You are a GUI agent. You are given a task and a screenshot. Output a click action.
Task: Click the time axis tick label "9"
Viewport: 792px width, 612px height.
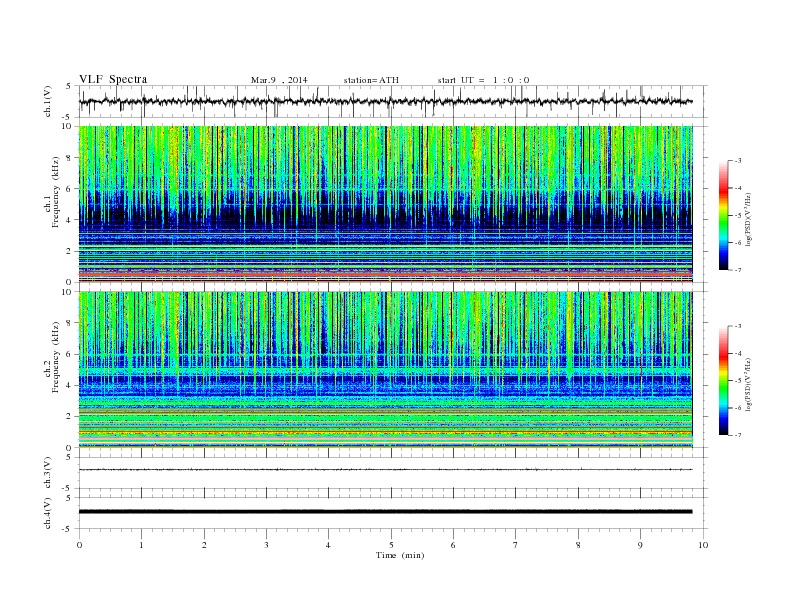click(640, 545)
